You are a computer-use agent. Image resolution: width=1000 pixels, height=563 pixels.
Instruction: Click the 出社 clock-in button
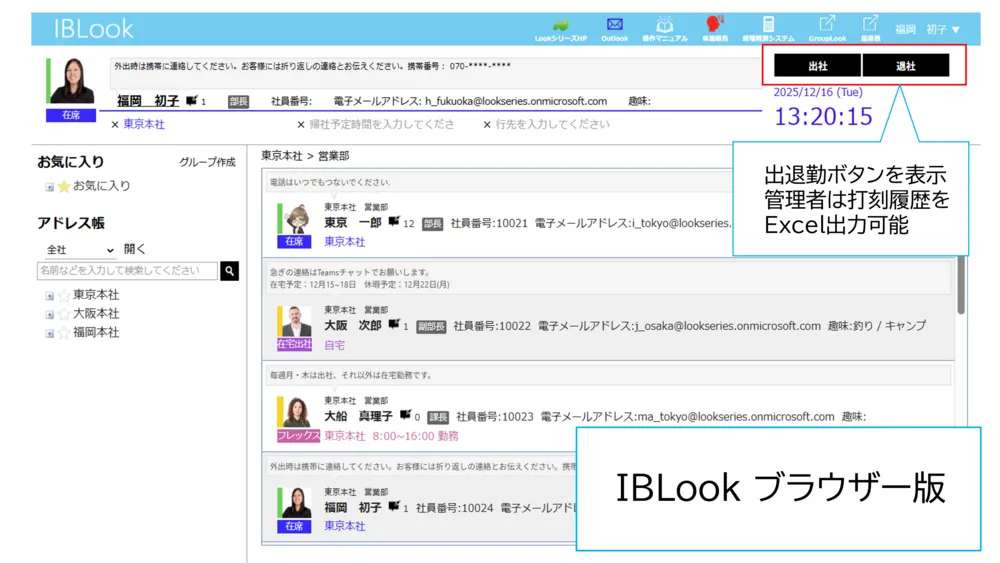818,66
